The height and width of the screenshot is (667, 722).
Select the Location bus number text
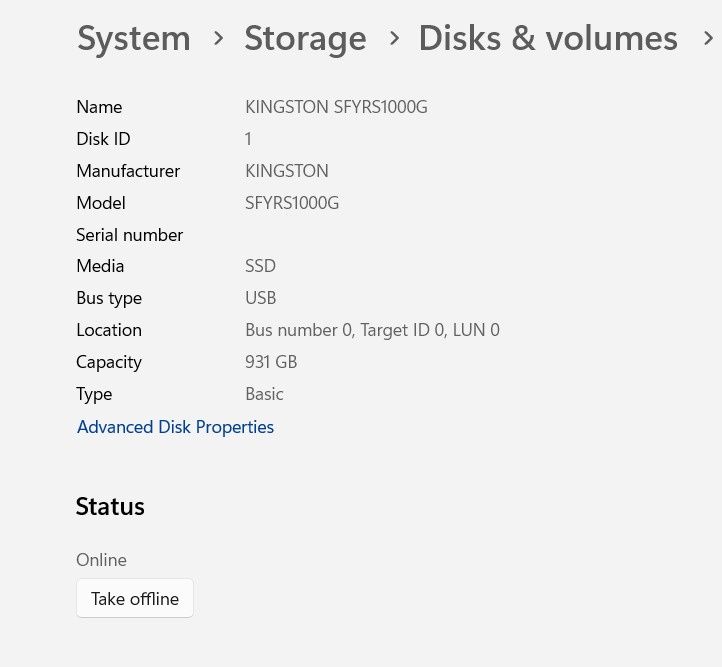click(372, 330)
